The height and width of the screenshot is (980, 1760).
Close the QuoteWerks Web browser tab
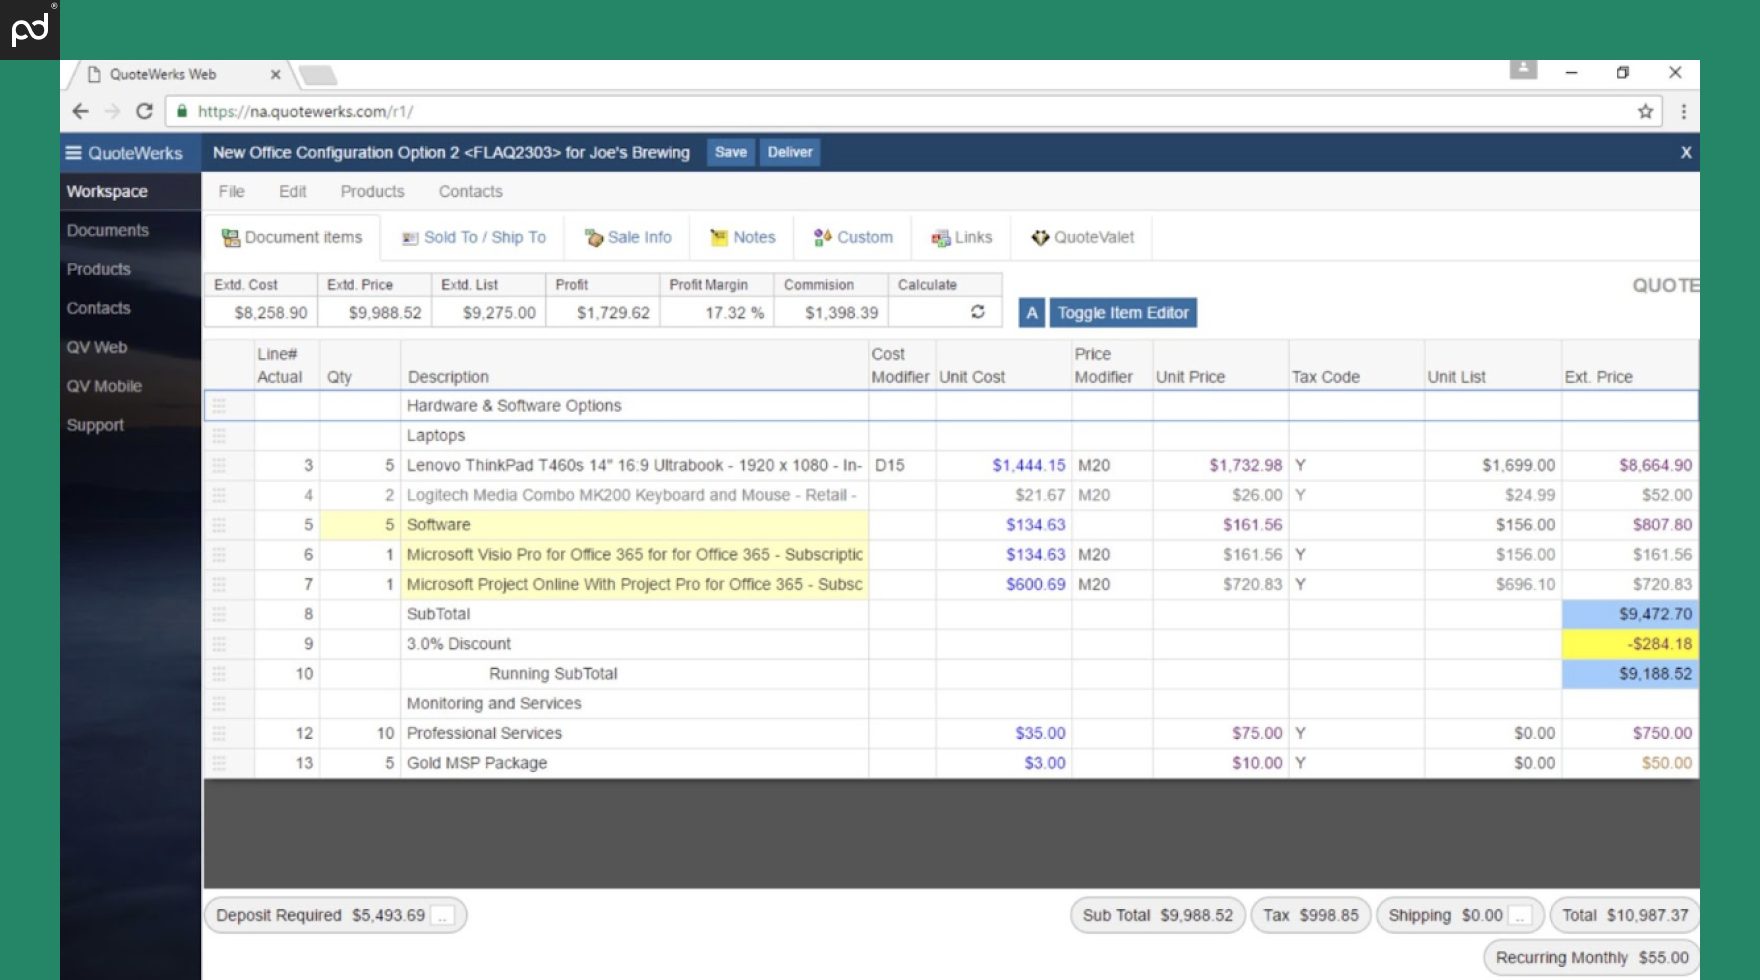pos(275,74)
